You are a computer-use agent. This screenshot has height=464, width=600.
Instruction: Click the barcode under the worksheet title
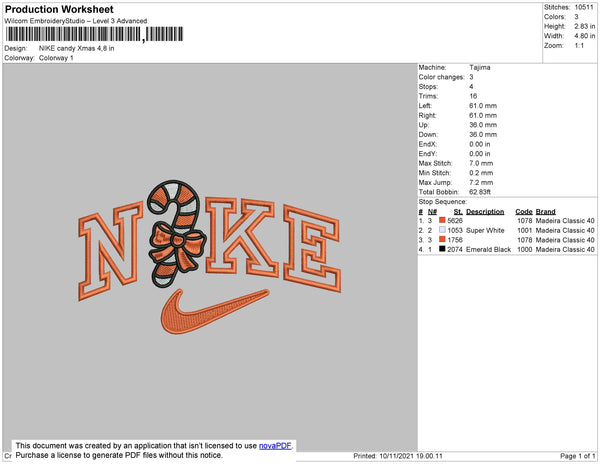click(95, 34)
